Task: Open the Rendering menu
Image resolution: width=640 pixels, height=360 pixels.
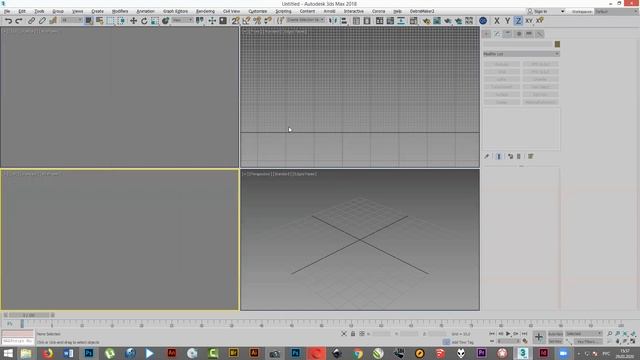Action: pos(205,11)
